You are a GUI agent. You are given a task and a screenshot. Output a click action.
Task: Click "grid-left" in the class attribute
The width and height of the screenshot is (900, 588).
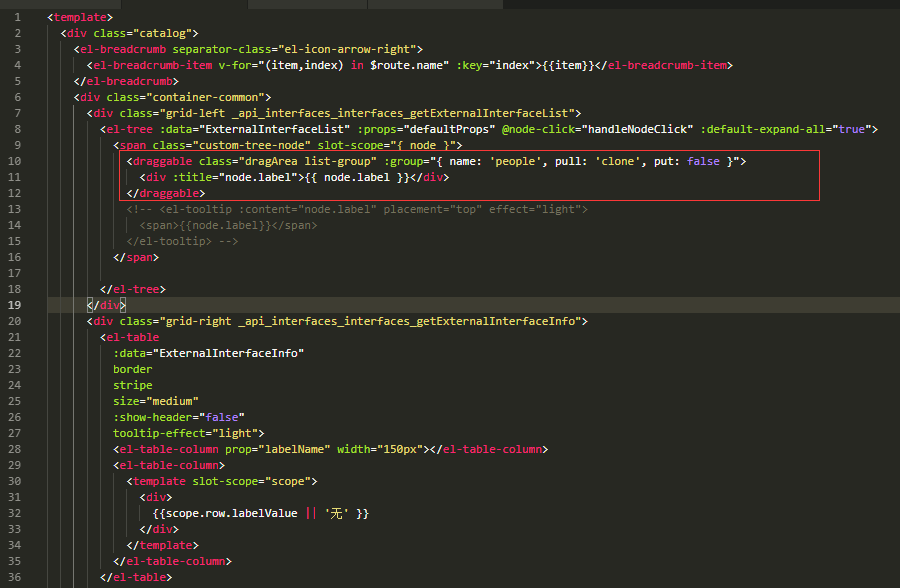pyautogui.click(x=196, y=113)
